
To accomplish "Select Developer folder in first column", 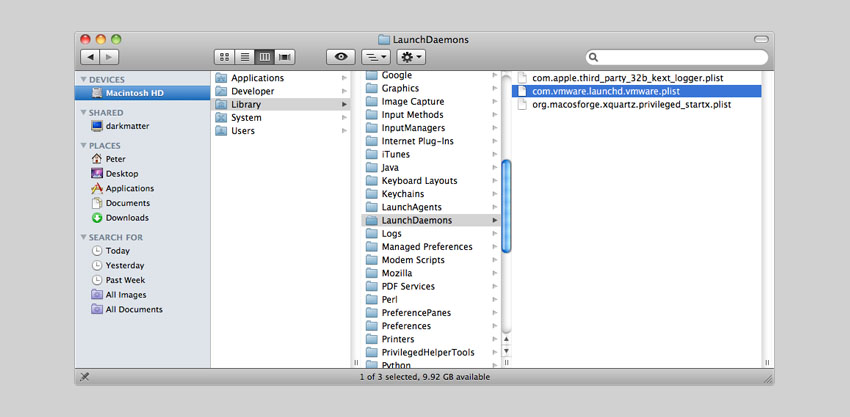I will point(281,91).
